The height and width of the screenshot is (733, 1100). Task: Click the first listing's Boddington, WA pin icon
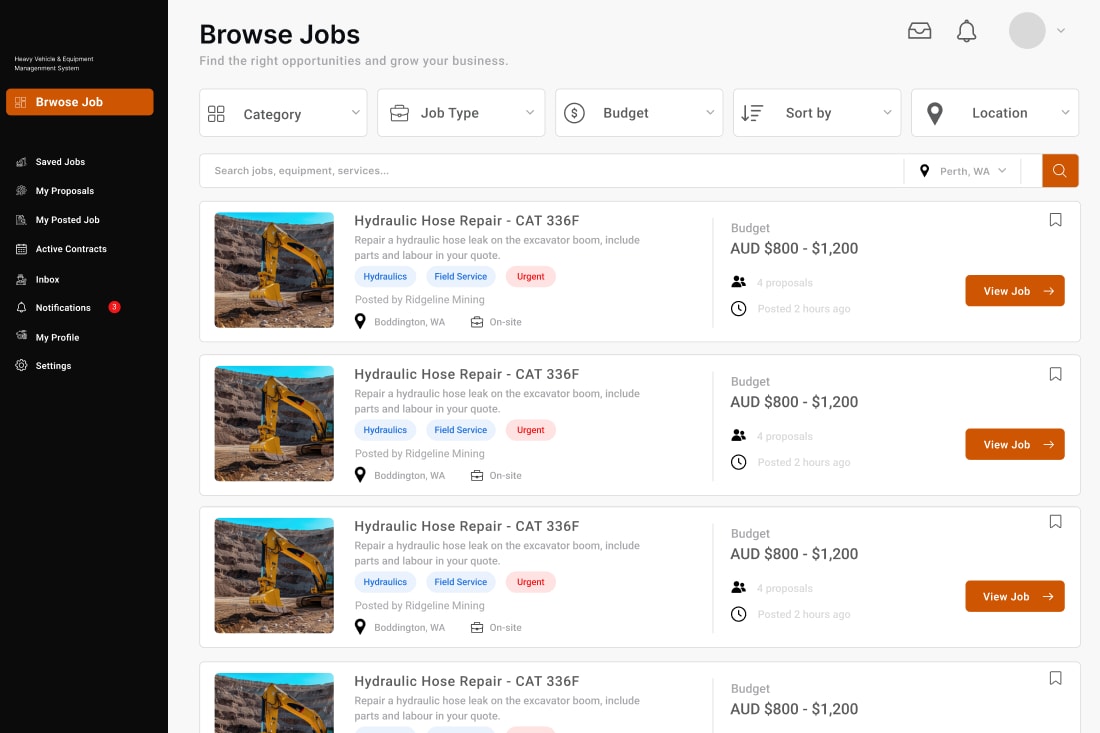360,321
